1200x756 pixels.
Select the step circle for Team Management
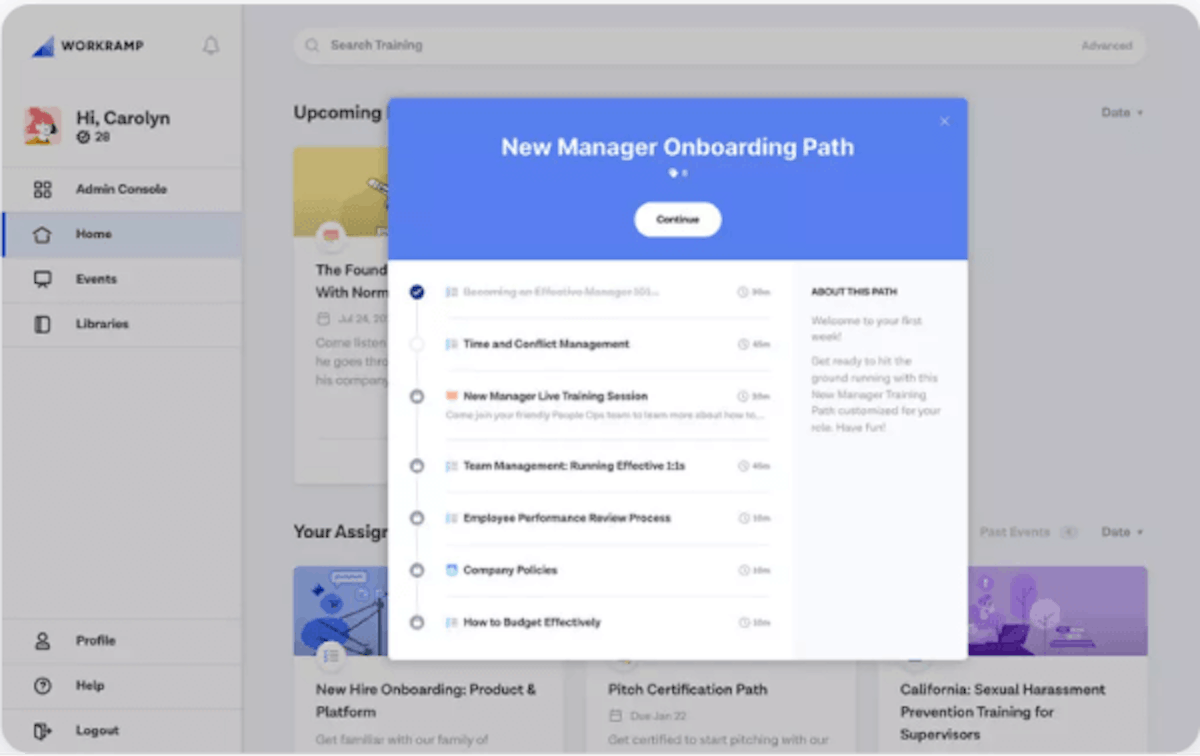tap(417, 466)
